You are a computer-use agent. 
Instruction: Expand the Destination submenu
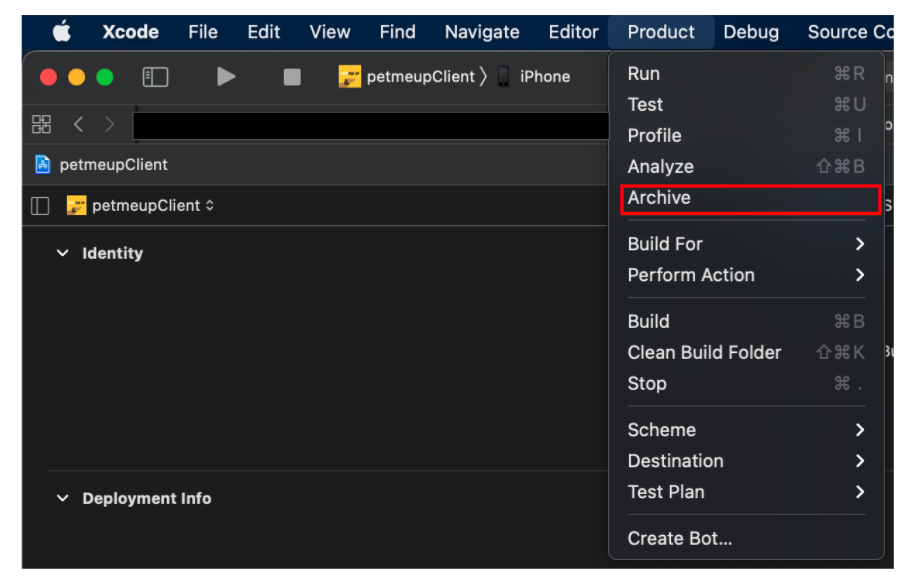(746, 462)
